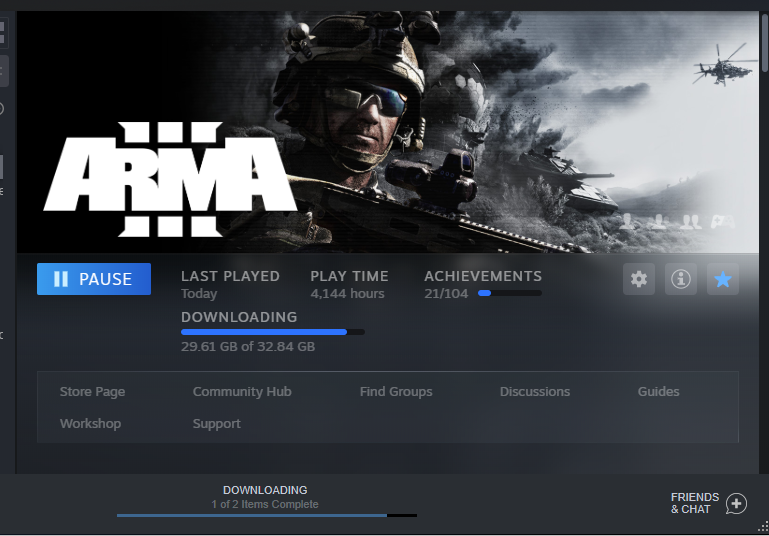The width and height of the screenshot is (769, 536).
Task: Click the window resize grip in the corner
Action: 763,527
